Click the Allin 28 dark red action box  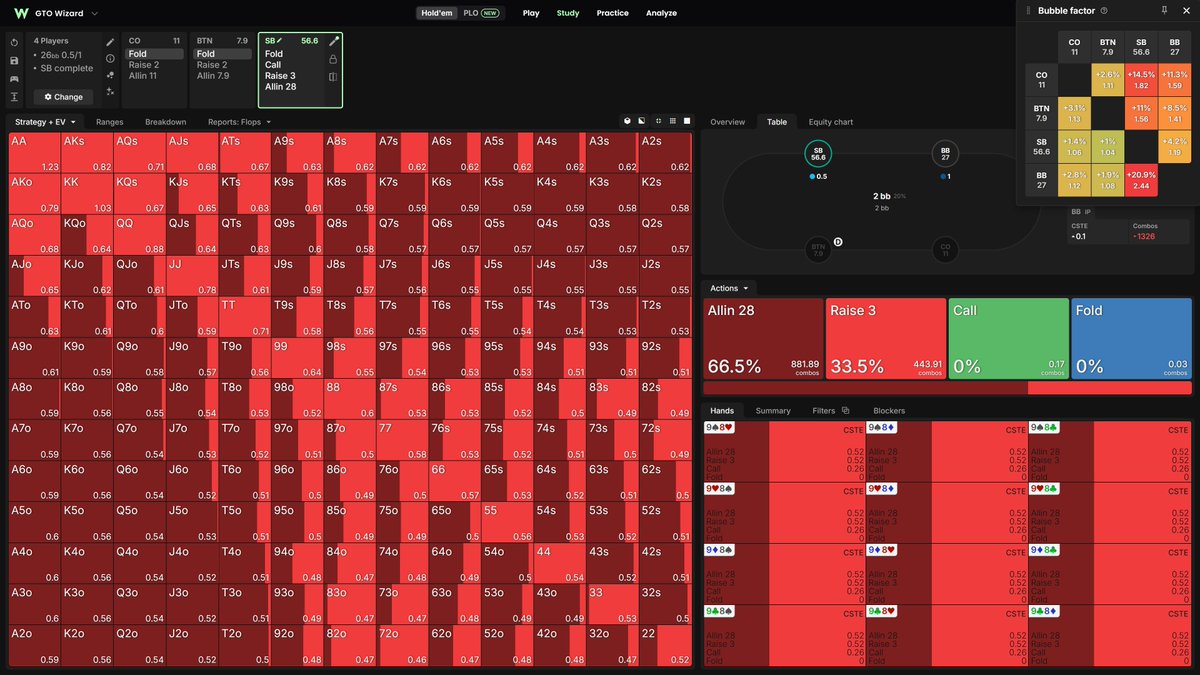click(x=762, y=338)
